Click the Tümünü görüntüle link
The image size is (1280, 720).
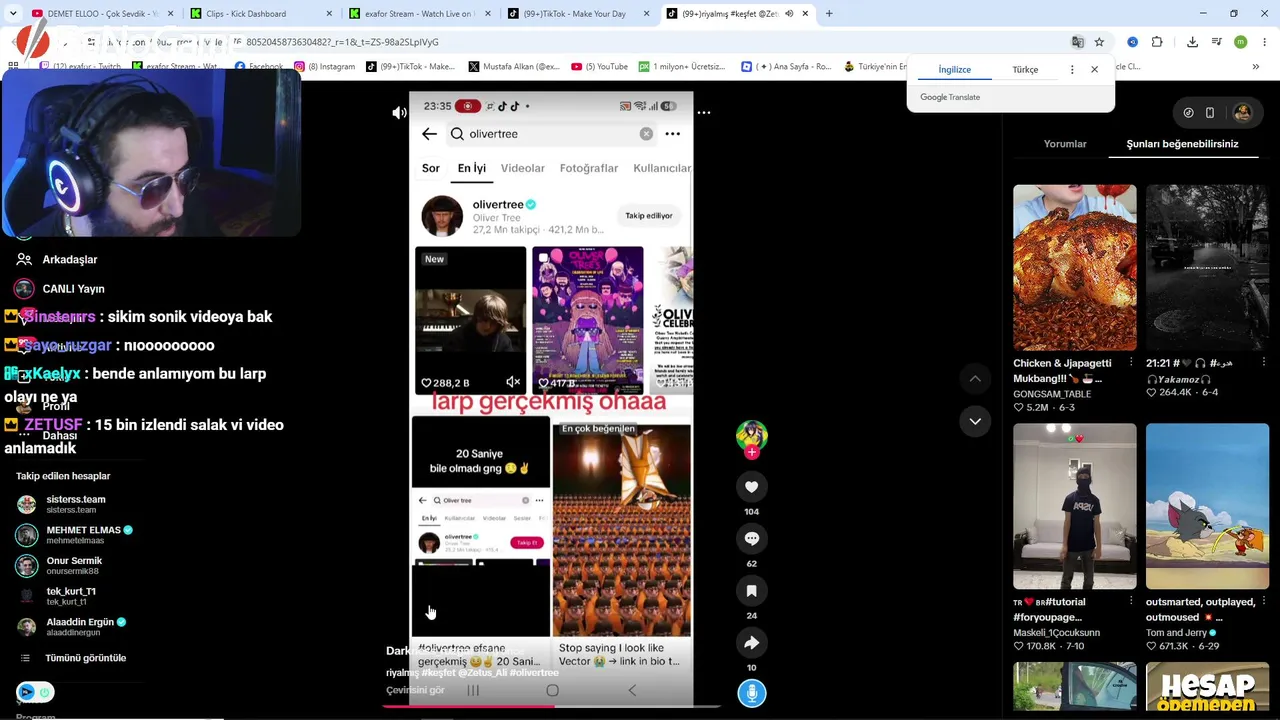pos(85,658)
